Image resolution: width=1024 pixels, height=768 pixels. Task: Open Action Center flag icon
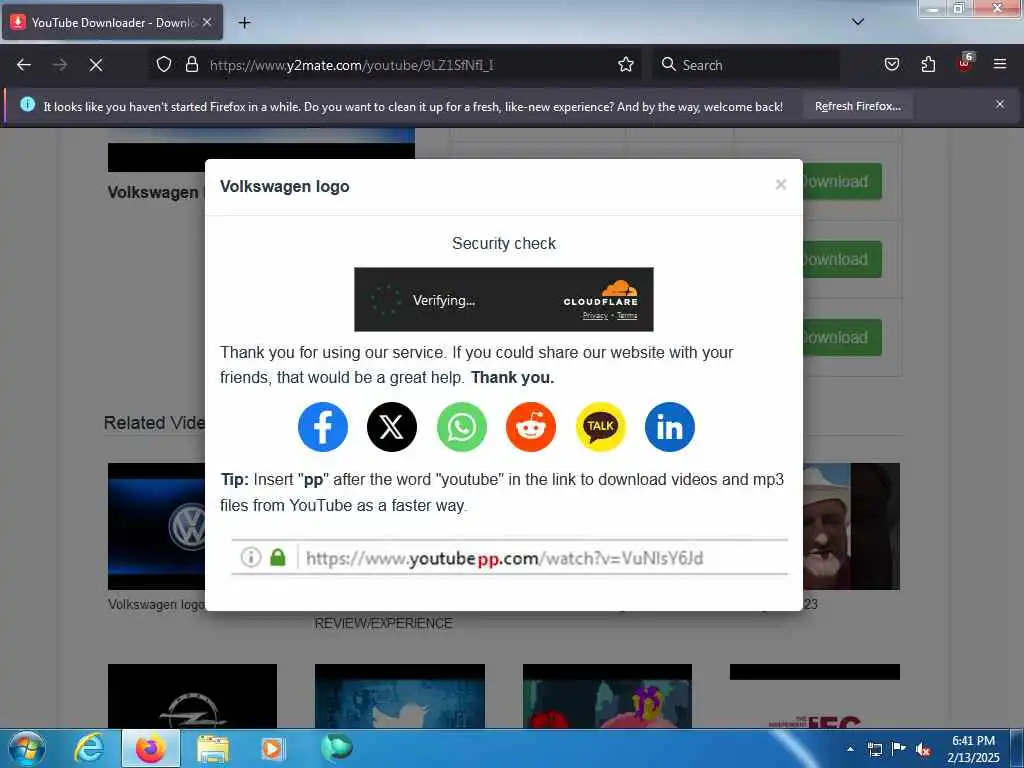click(899, 749)
